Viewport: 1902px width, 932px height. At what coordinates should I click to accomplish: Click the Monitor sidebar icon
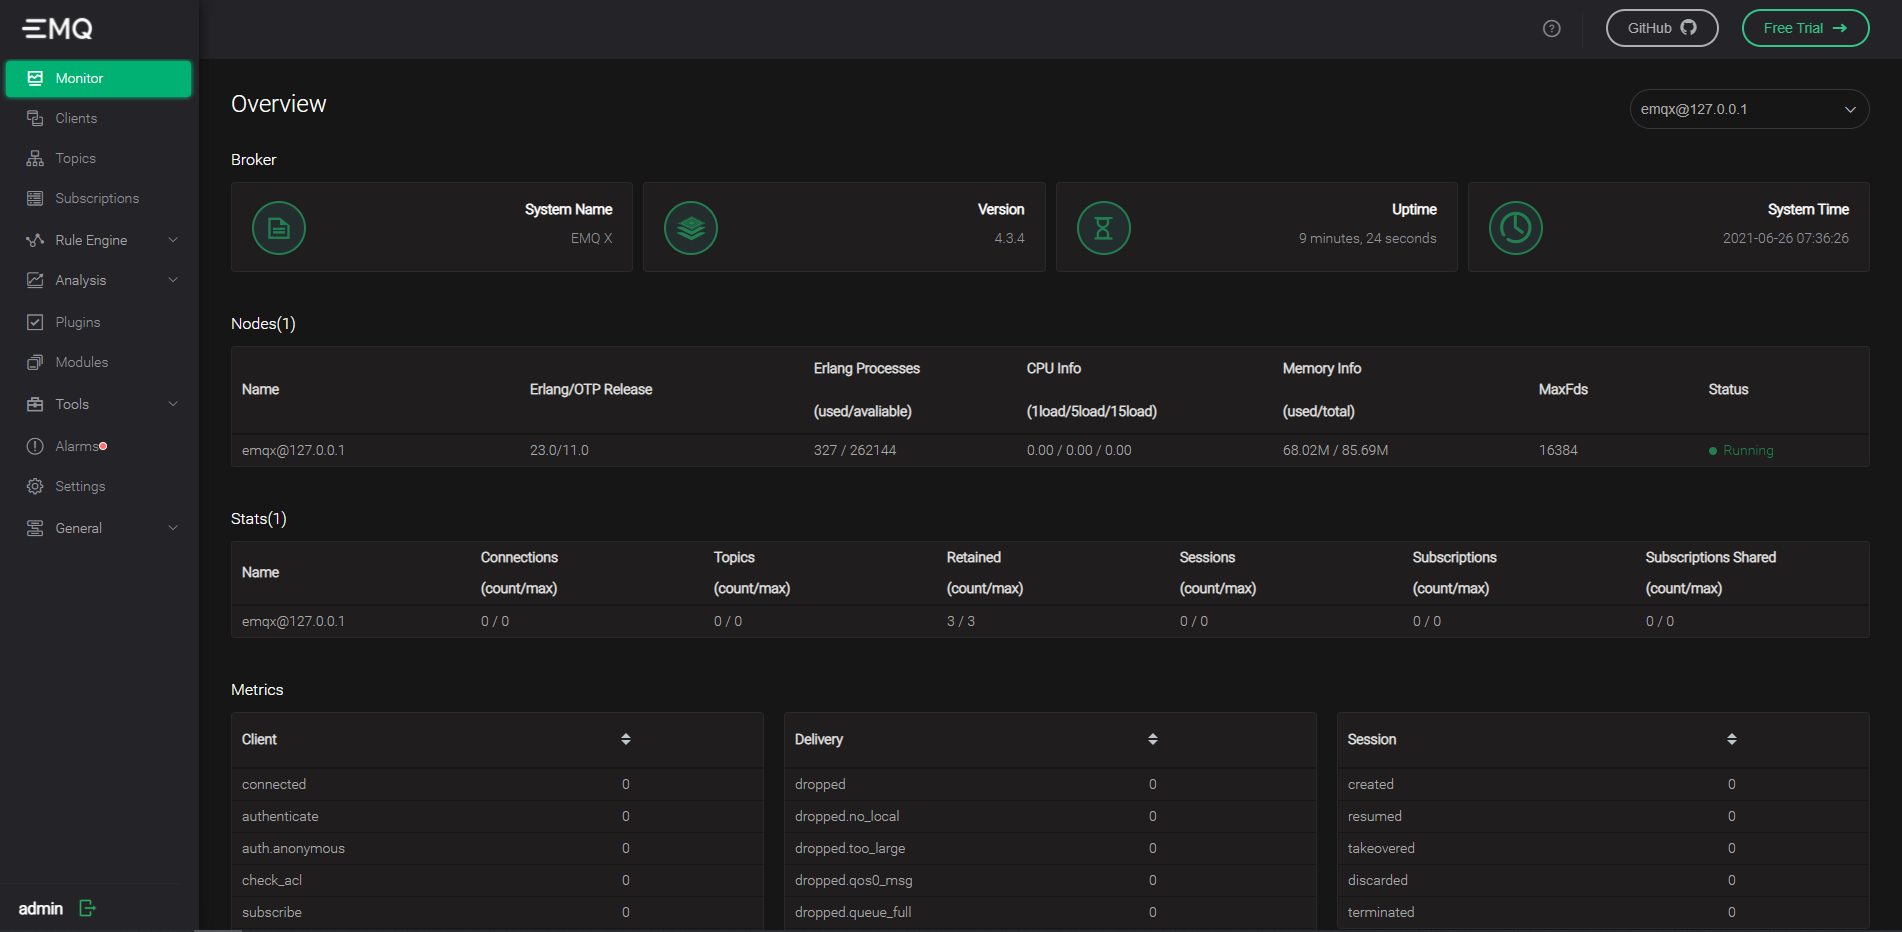[35, 78]
